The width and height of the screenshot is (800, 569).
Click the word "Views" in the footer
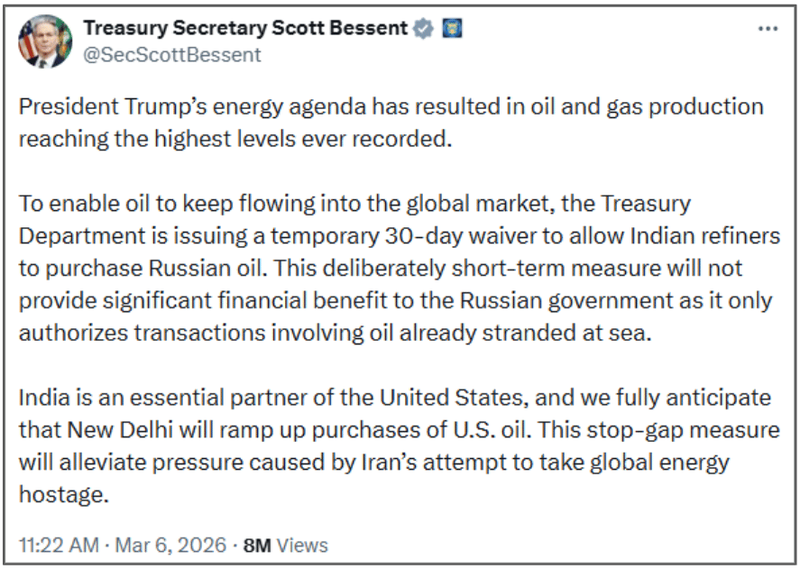(x=302, y=545)
